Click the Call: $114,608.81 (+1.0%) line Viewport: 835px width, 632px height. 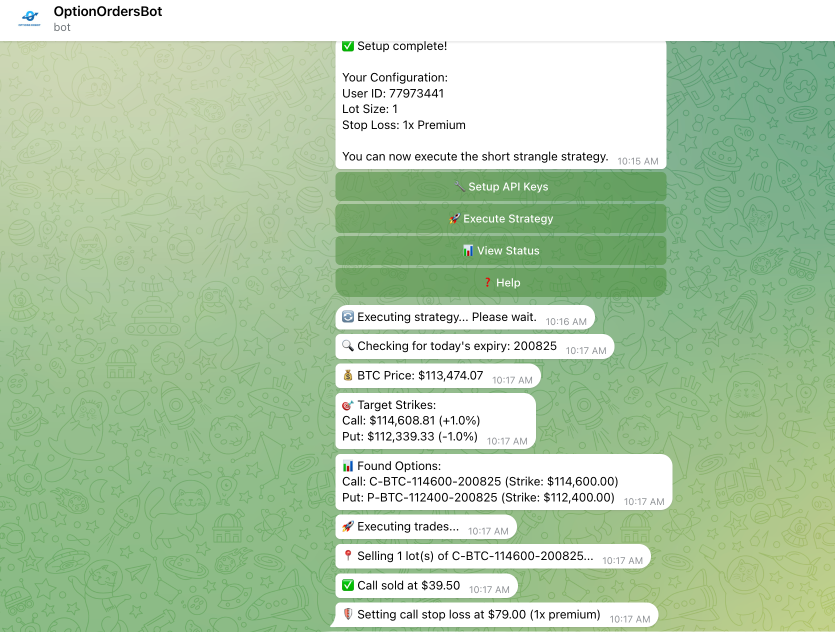411,421
